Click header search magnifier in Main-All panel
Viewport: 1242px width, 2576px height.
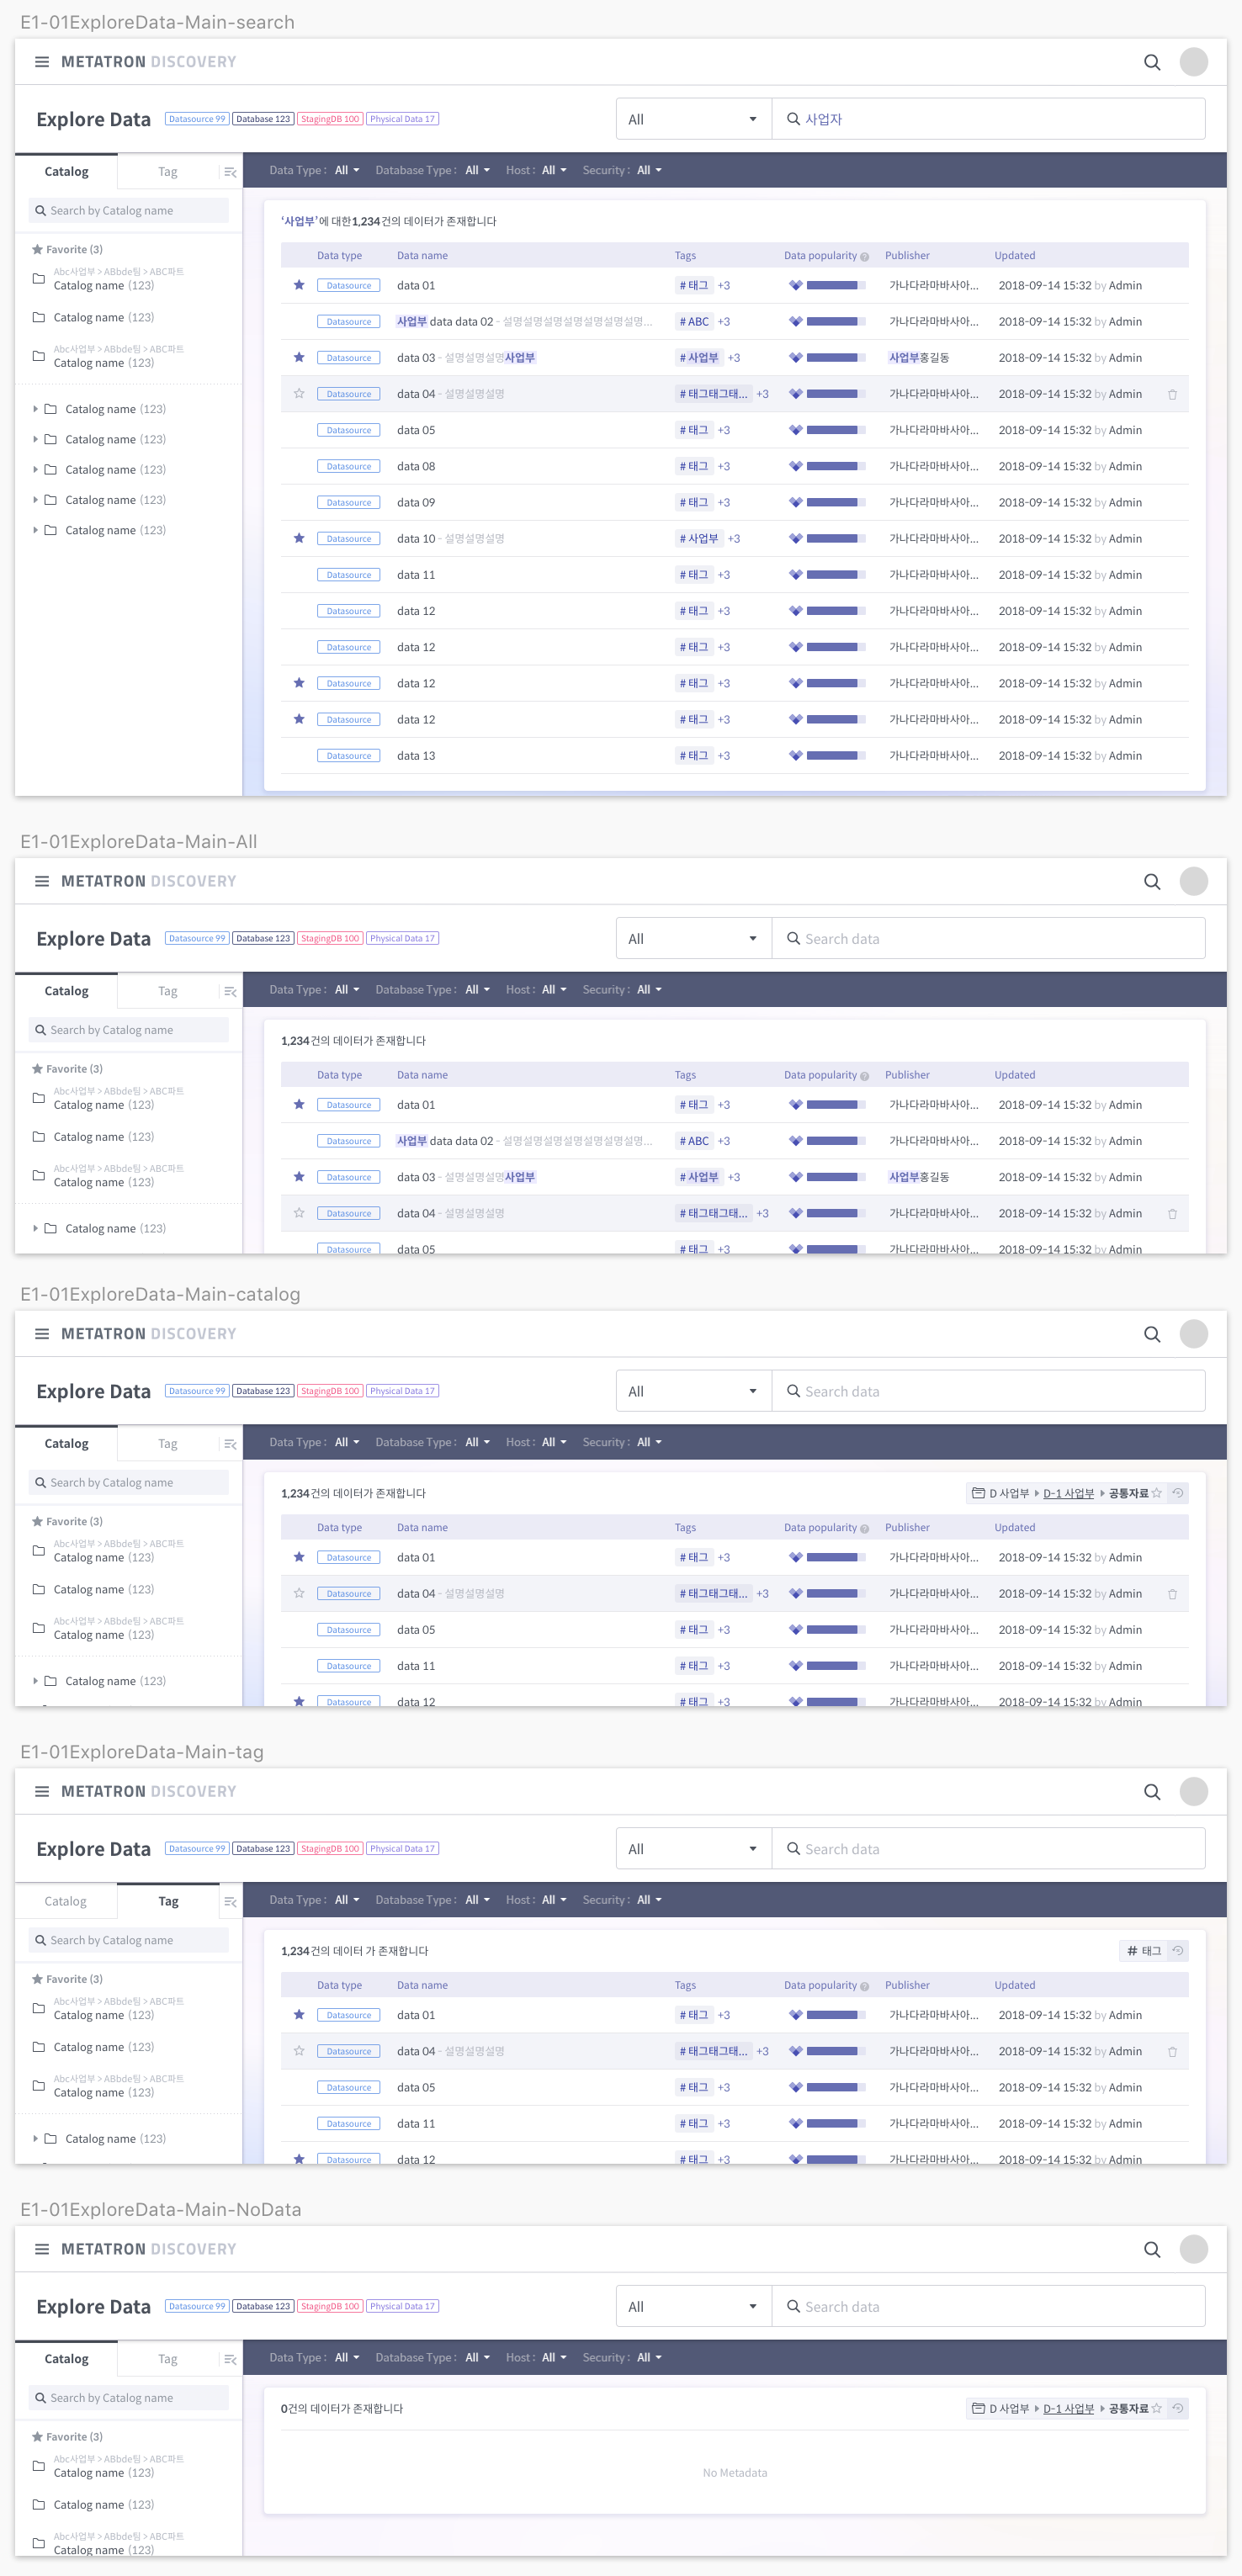(1152, 881)
